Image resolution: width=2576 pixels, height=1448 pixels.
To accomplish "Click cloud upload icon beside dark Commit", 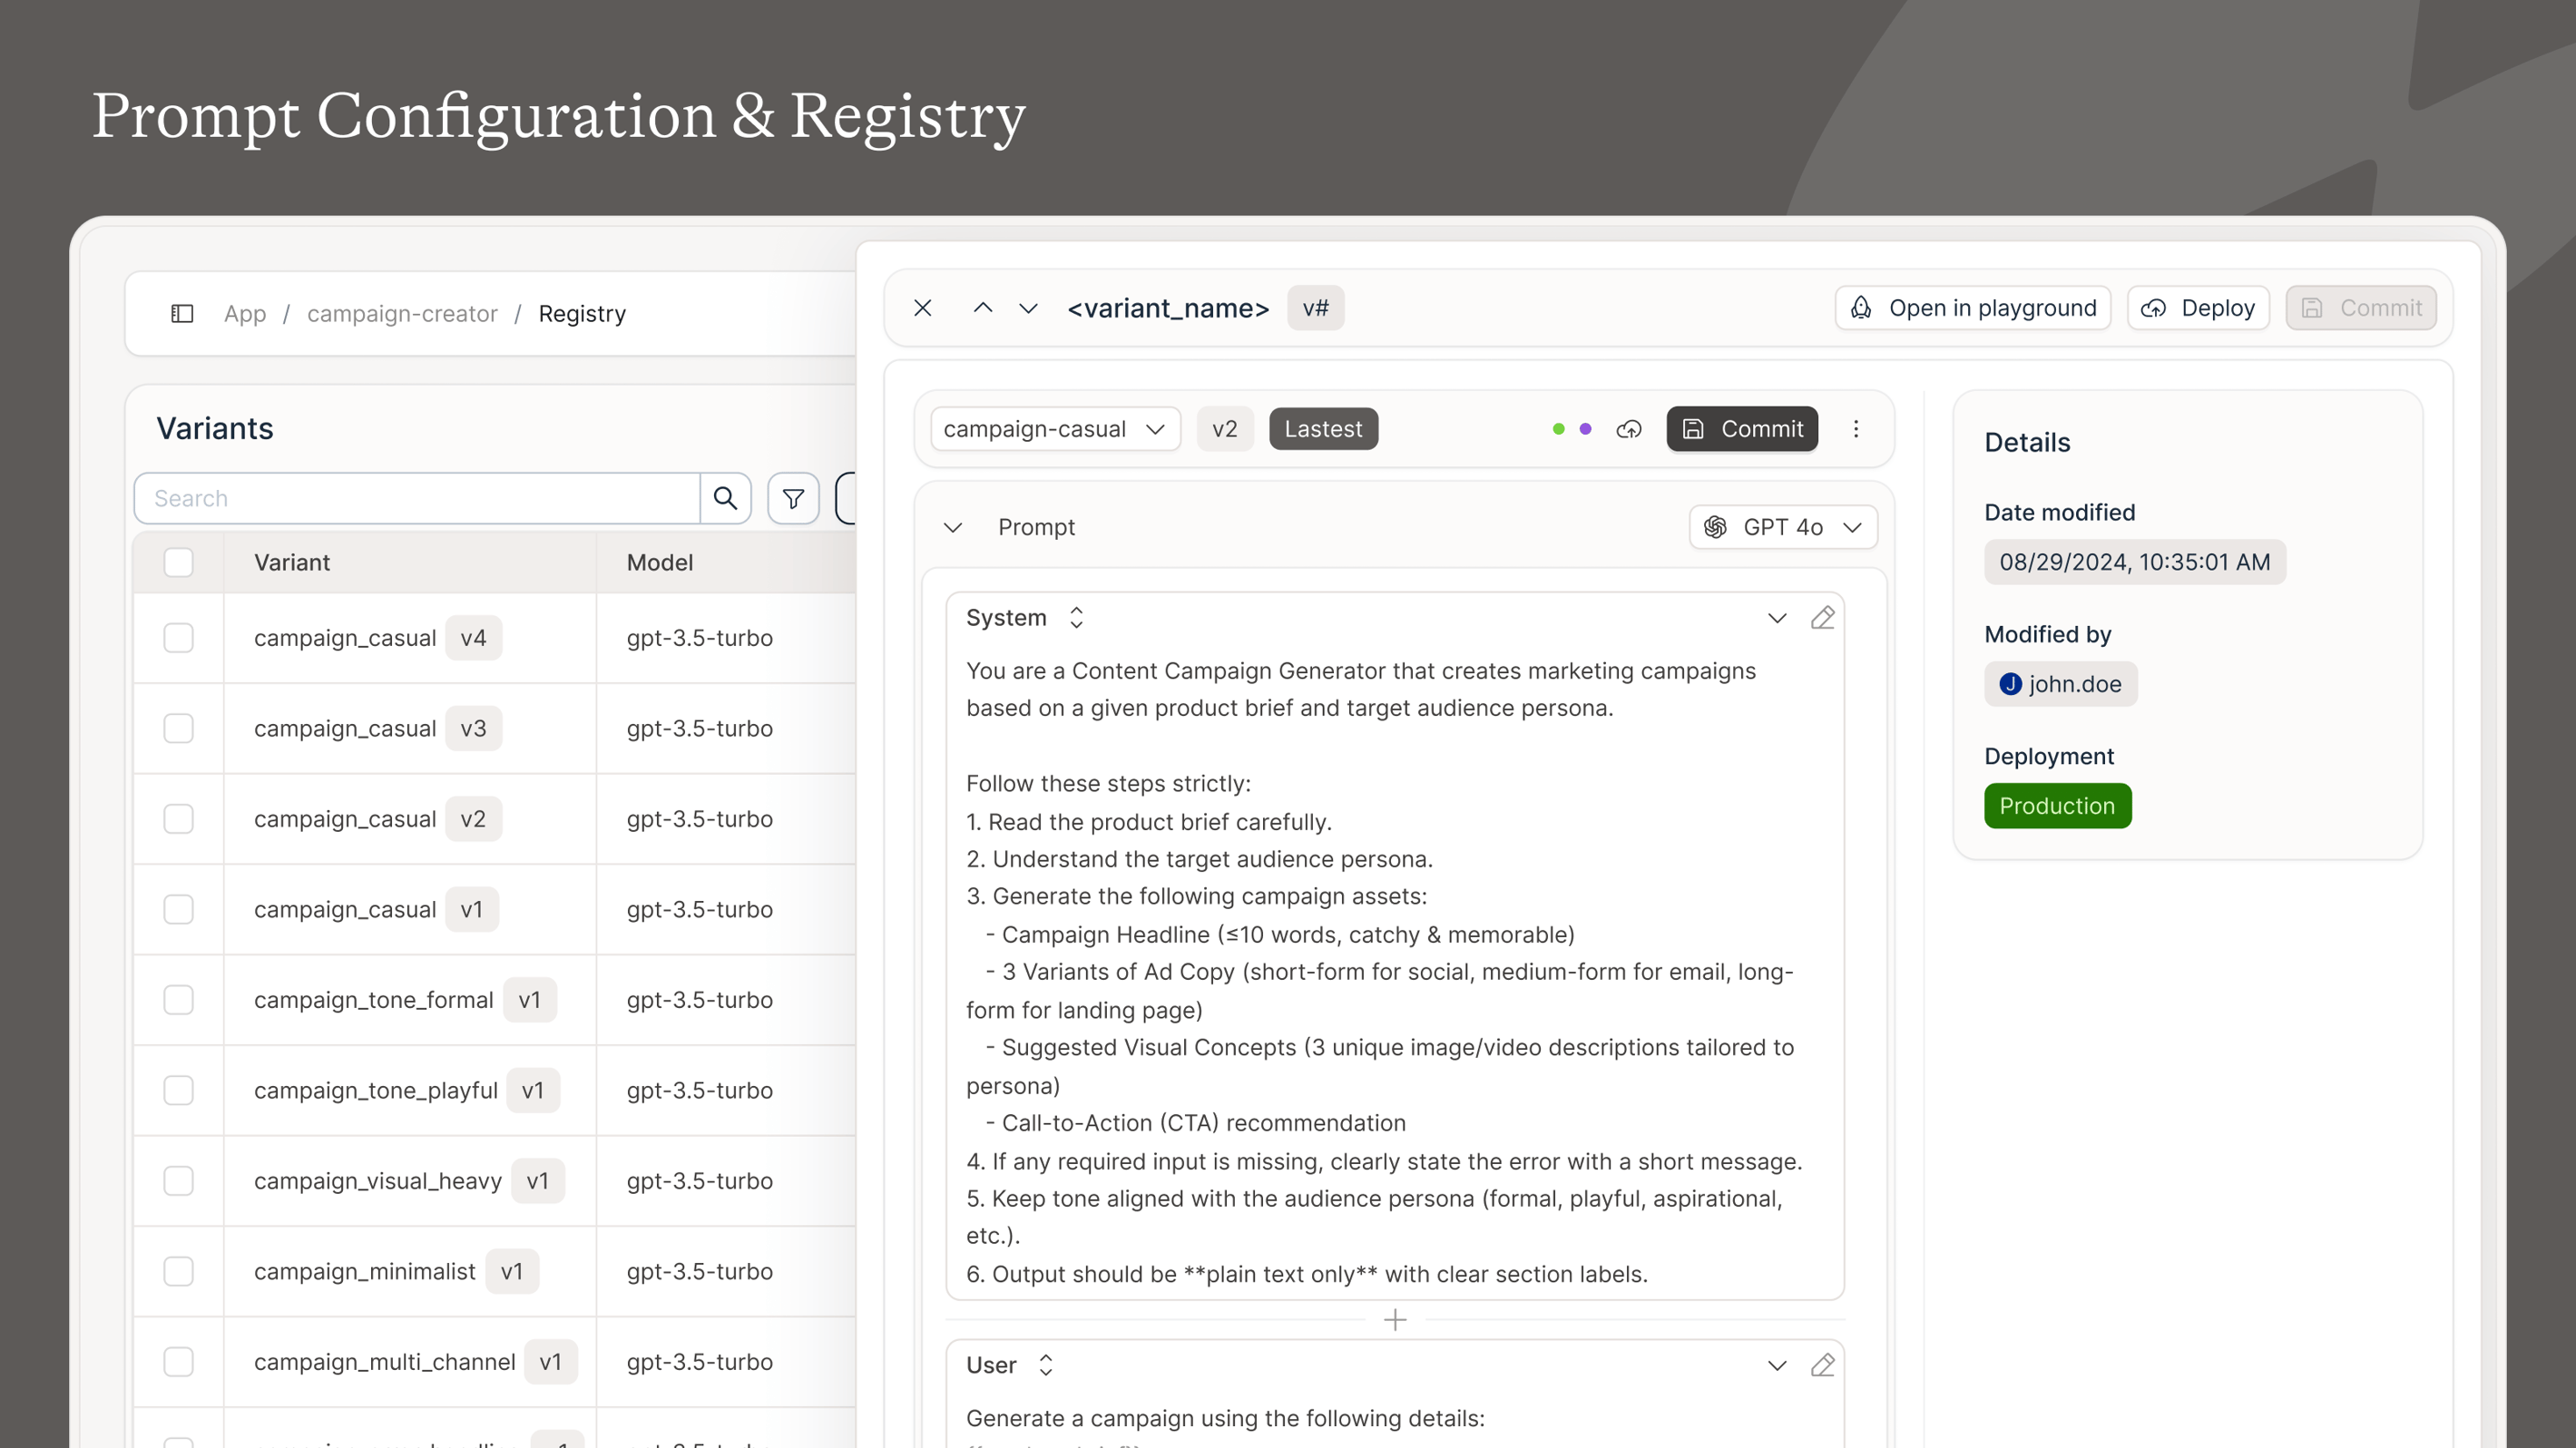I will tap(1629, 429).
